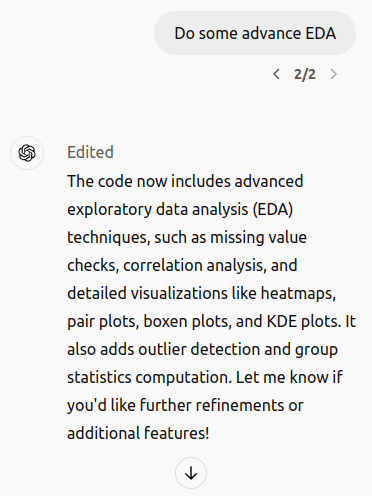372x496 pixels.
Task: Click the ChatGPT logo avatar
Action: tap(27, 153)
